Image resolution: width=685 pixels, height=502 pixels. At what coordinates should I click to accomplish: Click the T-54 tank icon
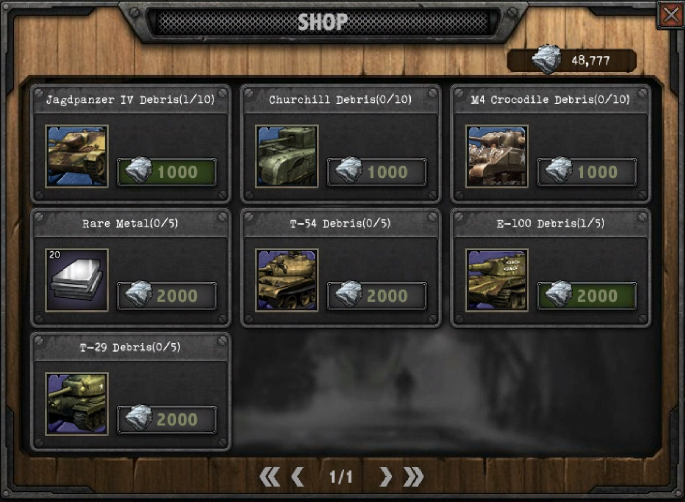coord(287,280)
